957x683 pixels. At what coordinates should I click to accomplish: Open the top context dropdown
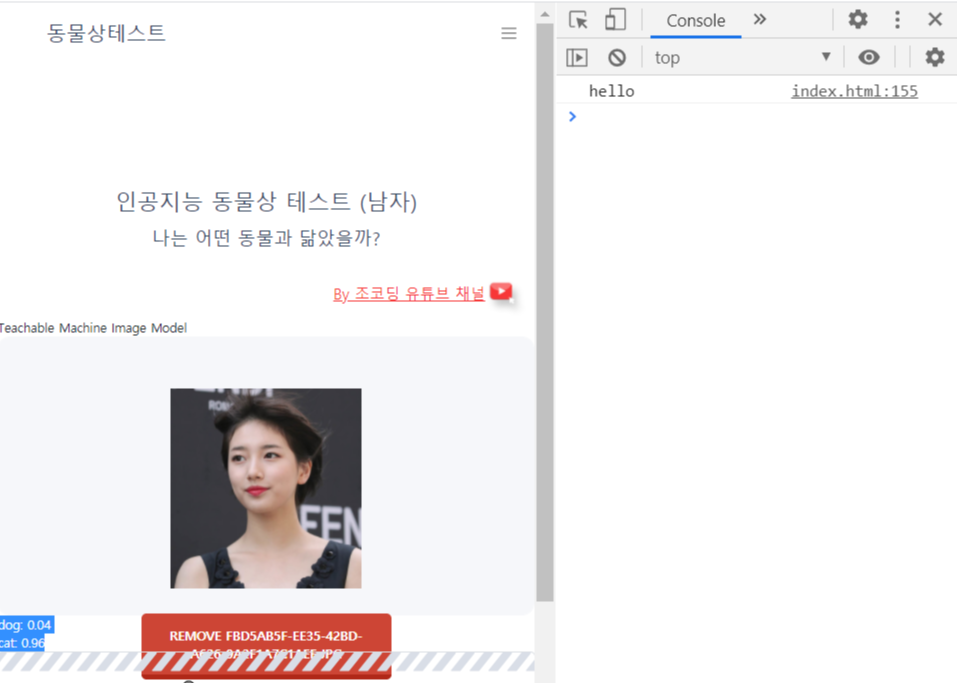click(x=742, y=57)
